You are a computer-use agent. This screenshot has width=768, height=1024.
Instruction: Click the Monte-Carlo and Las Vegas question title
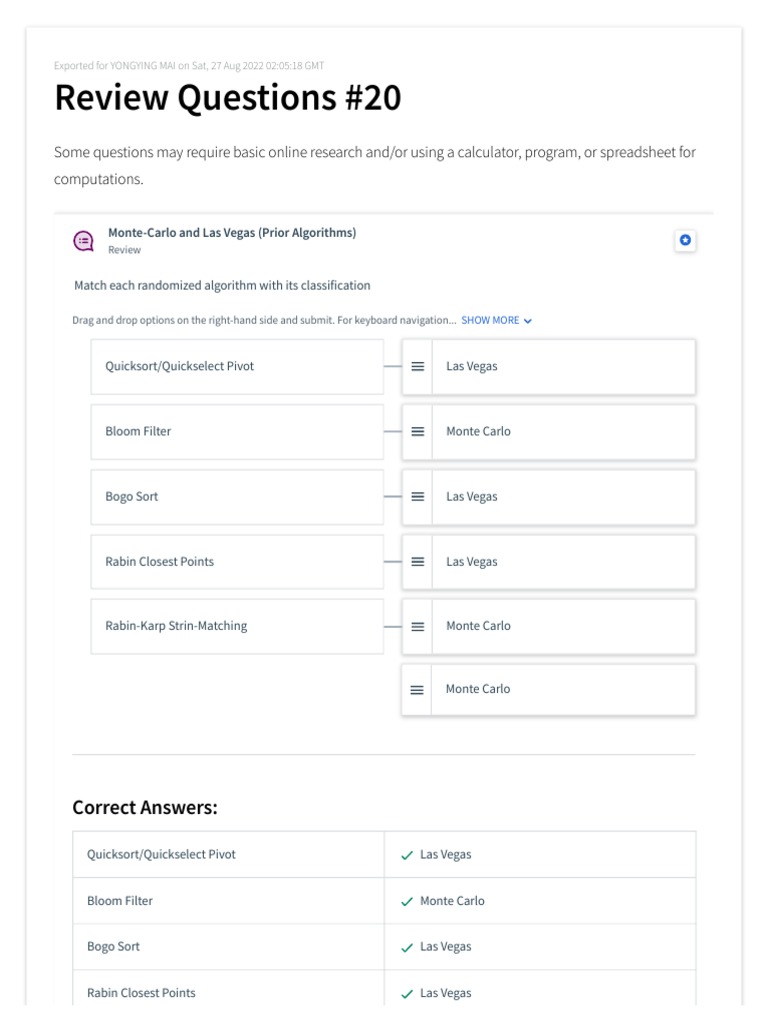point(232,233)
